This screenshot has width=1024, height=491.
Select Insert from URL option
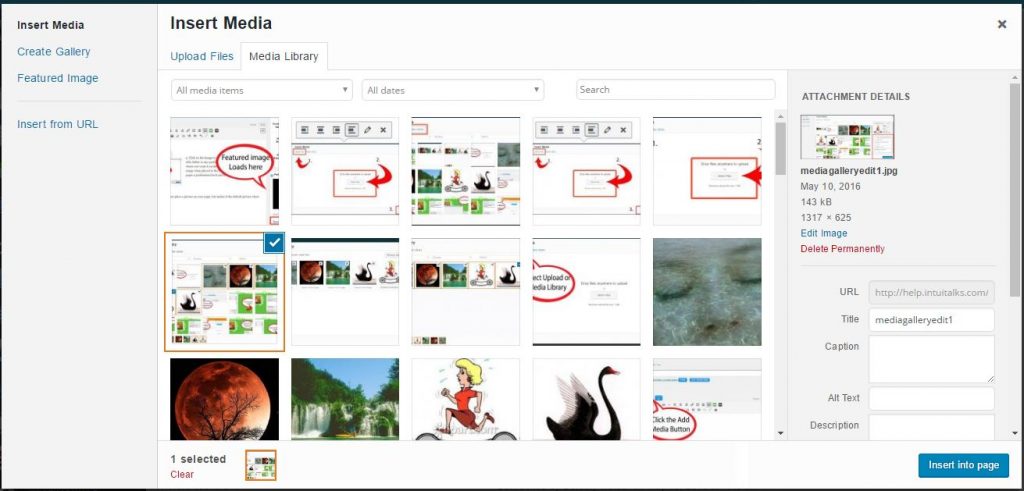pyautogui.click(x=57, y=124)
